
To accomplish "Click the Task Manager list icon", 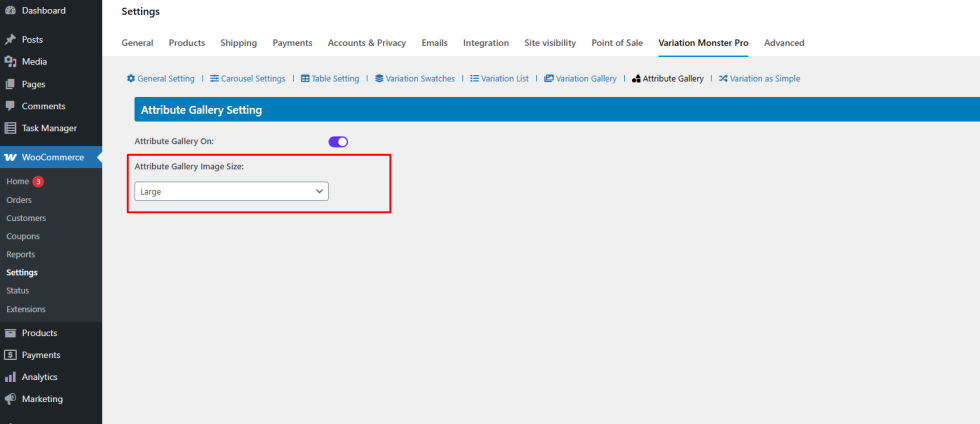I will point(10,128).
